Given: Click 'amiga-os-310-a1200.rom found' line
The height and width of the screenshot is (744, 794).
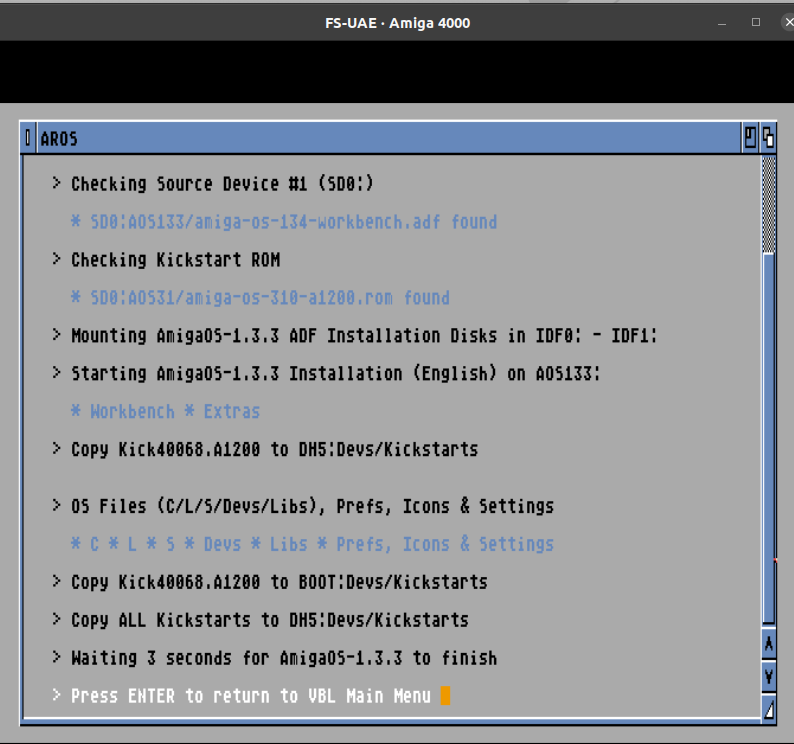Looking at the screenshot, I should click(x=260, y=298).
